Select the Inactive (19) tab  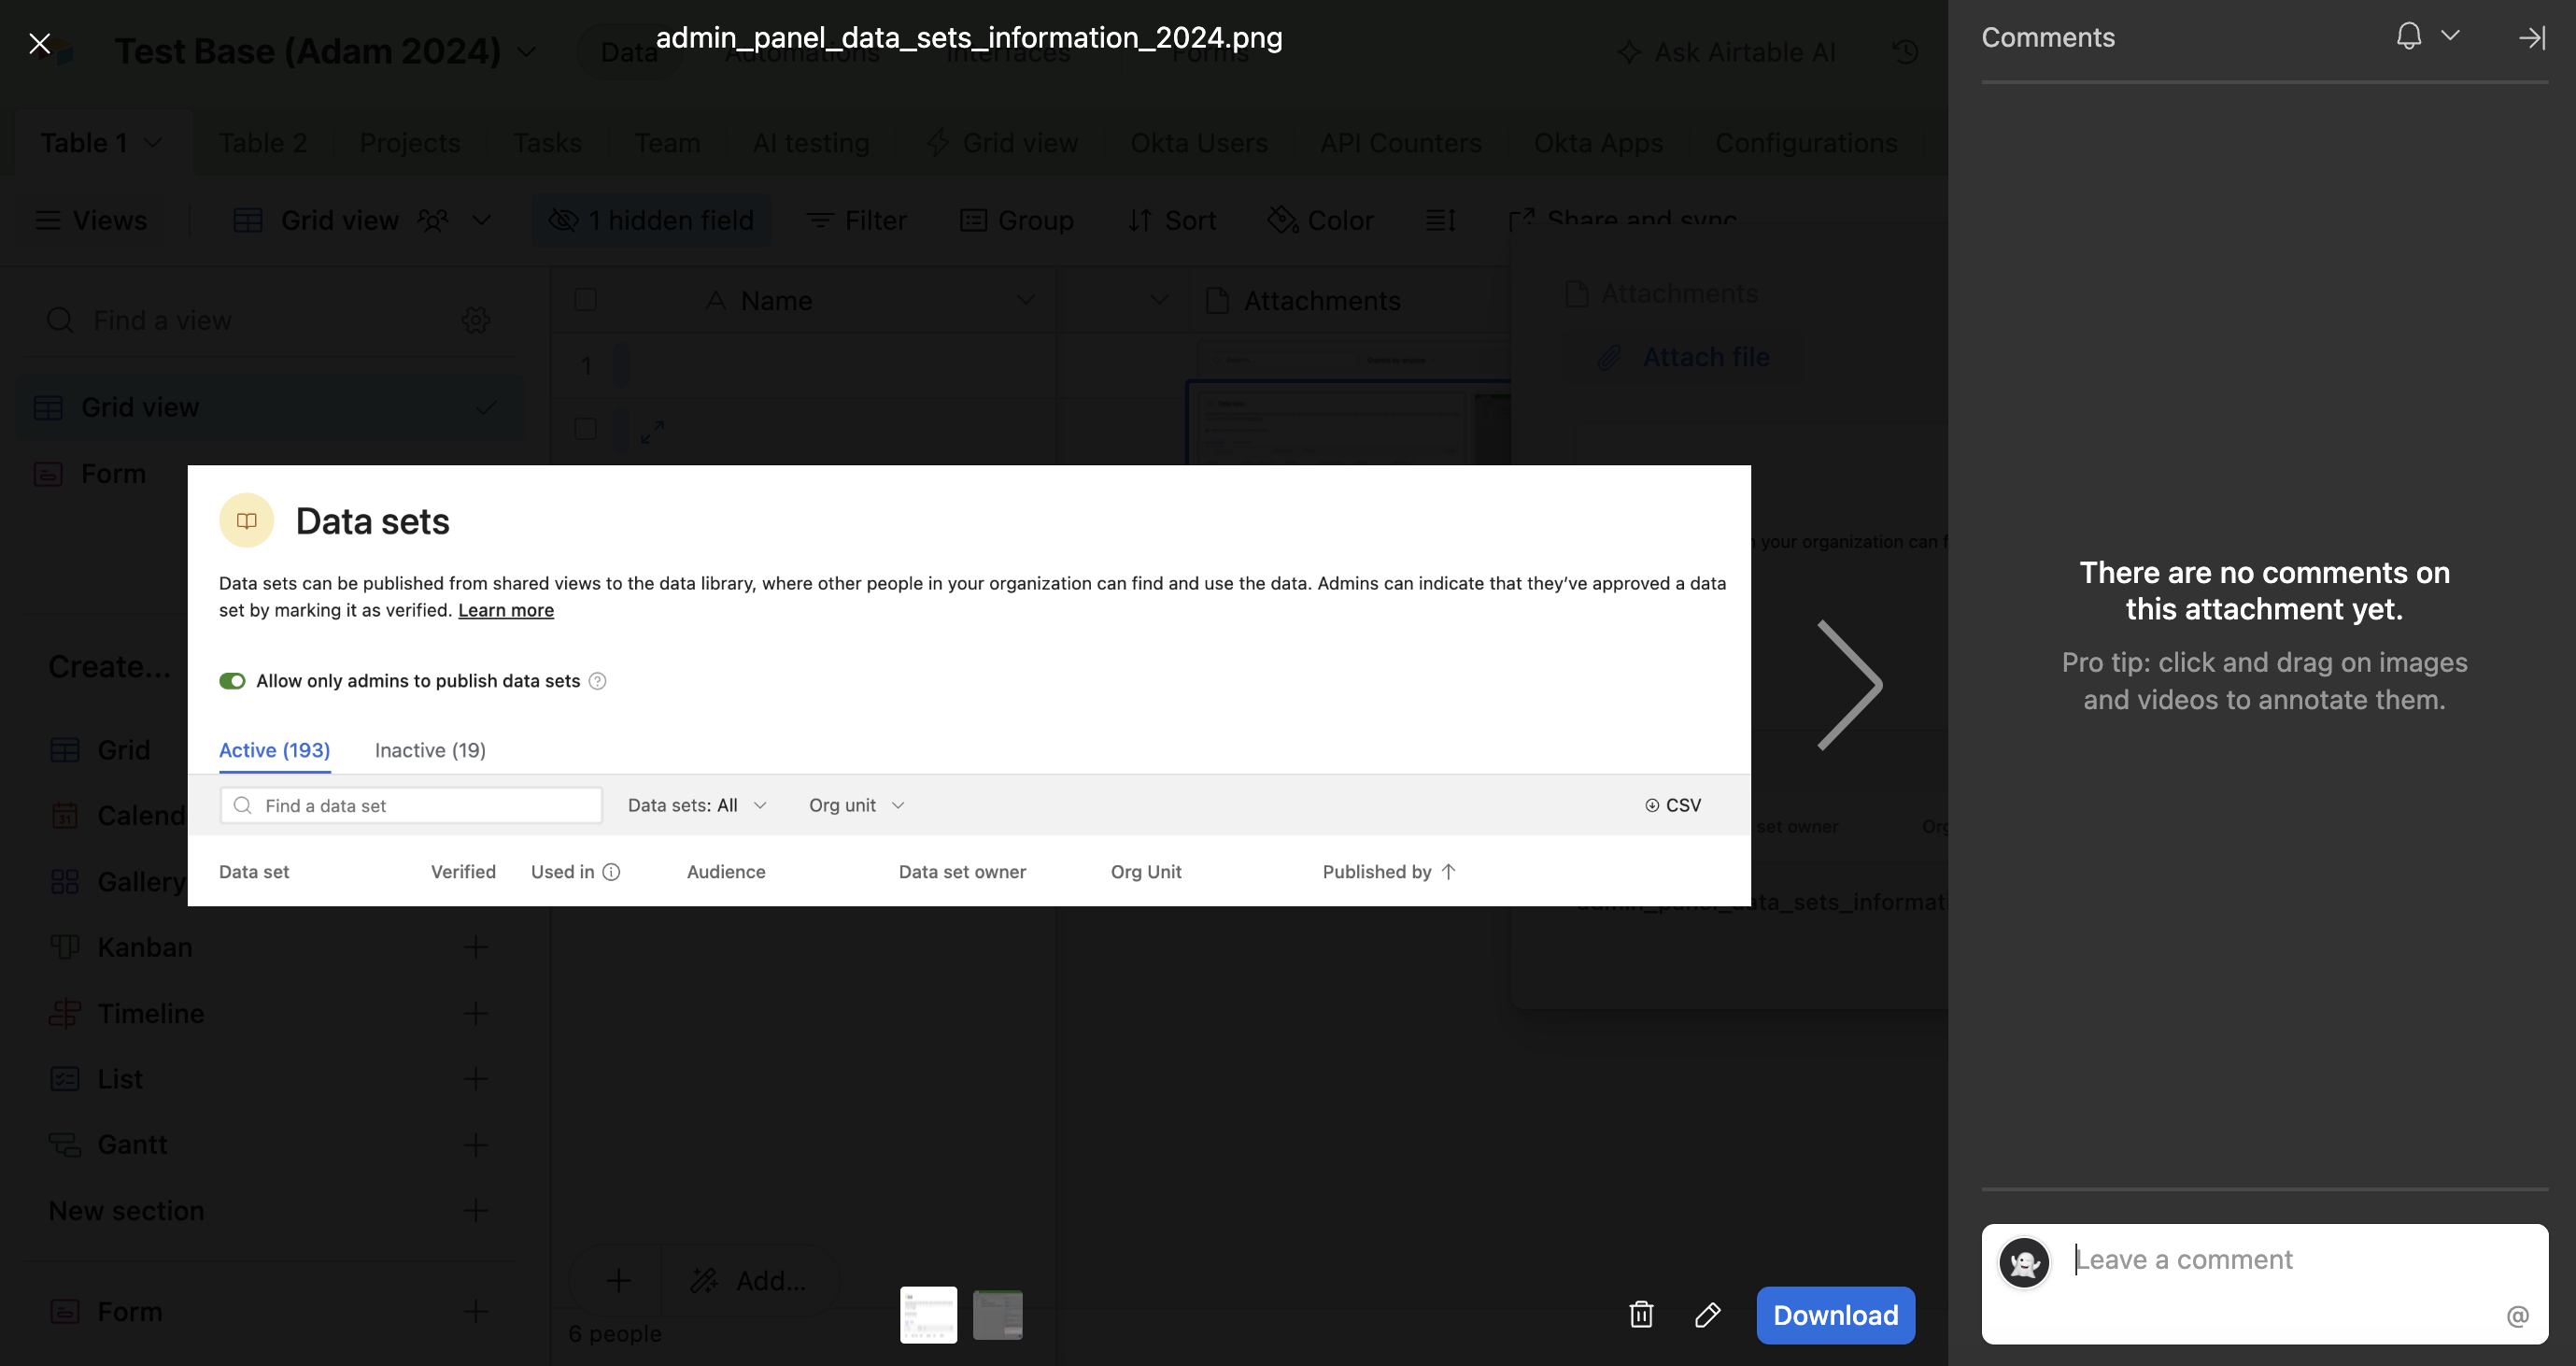click(x=430, y=750)
